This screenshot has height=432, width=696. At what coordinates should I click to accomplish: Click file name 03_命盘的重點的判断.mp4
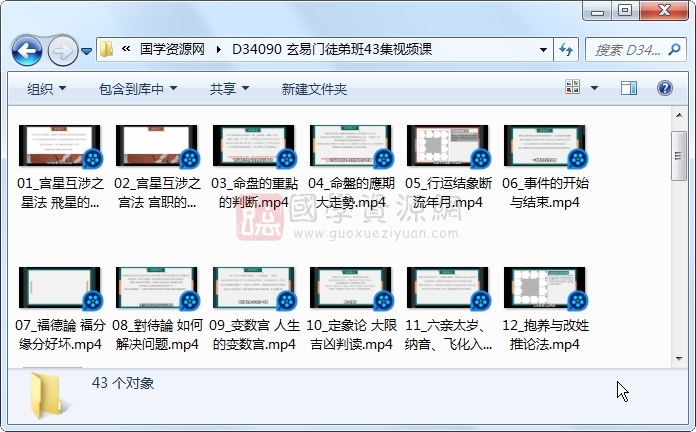click(254, 193)
